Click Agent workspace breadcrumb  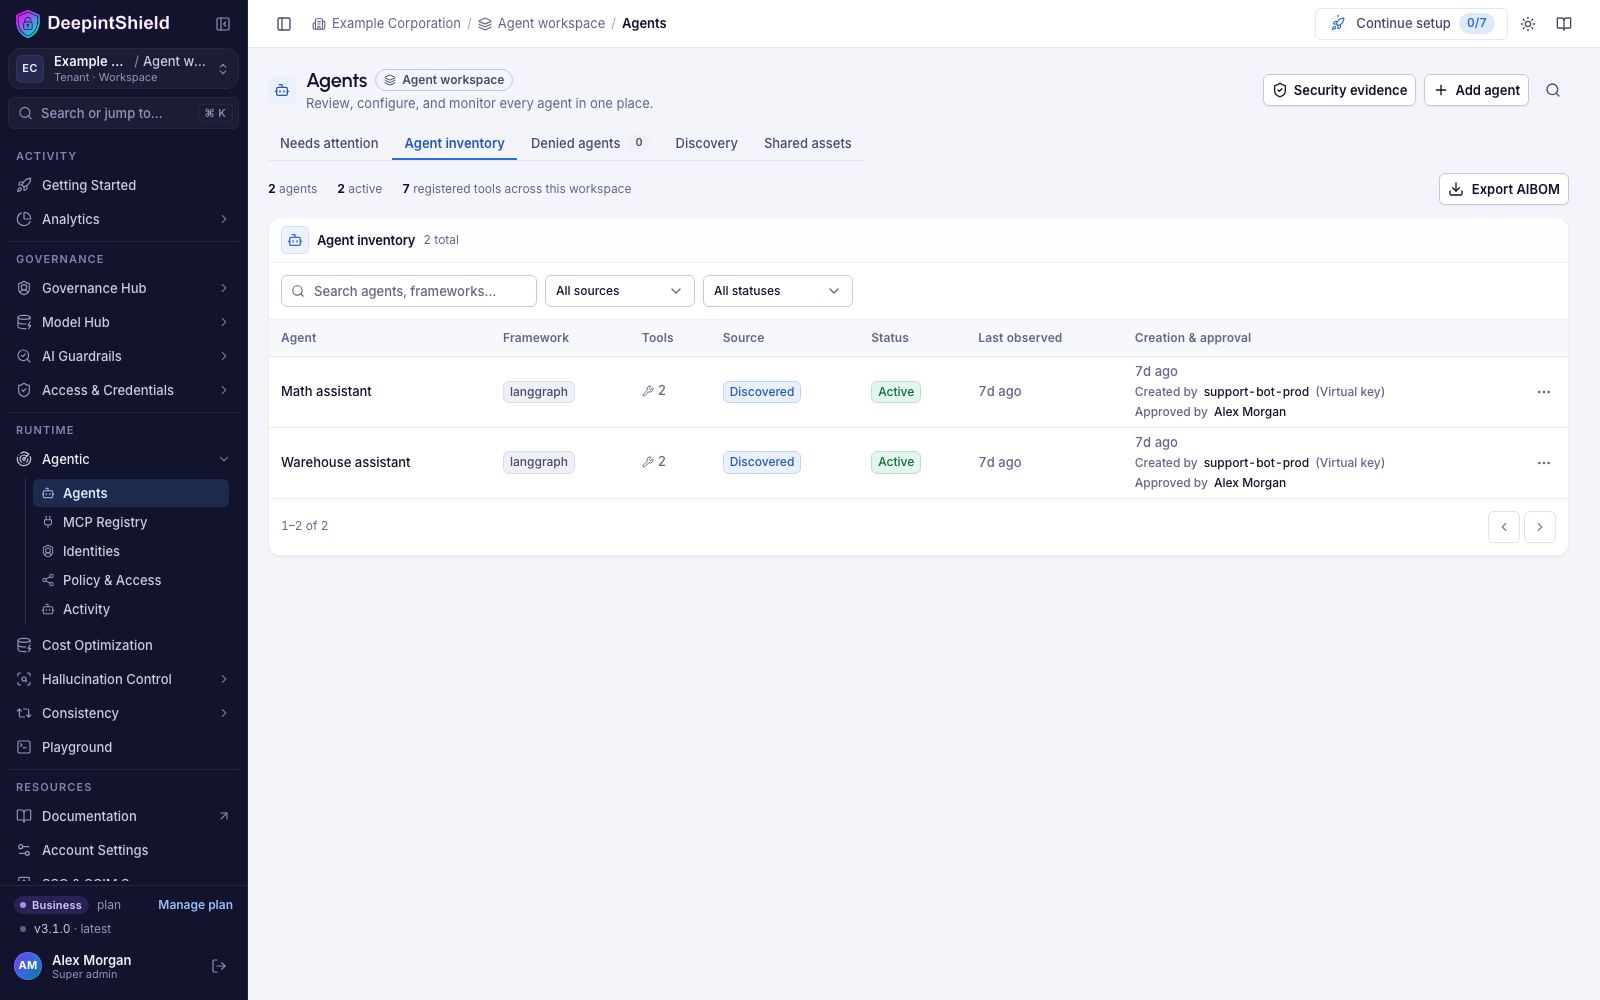[x=541, y=23]
